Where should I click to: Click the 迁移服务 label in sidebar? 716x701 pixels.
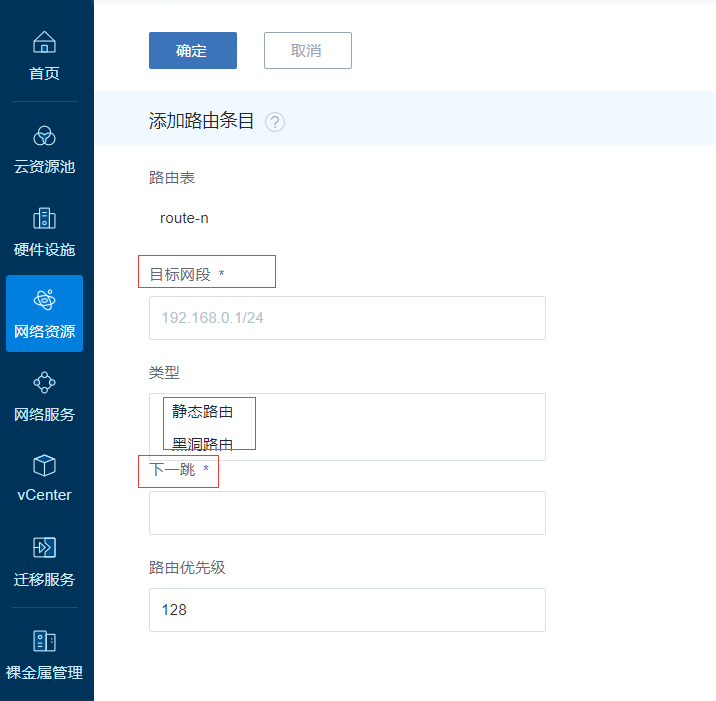click(44, 580)
